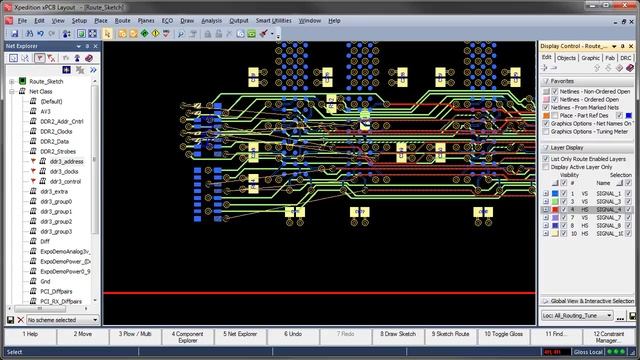Click the help book icon in Display Control
The height and width of the screenshot is (360, 640).
click(630, 68)
